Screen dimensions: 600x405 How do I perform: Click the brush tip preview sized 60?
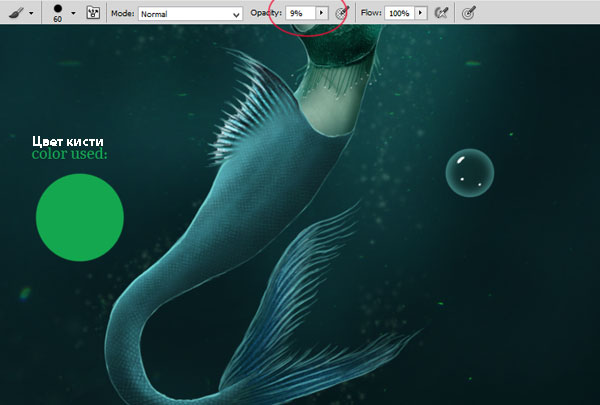[58, 13]
